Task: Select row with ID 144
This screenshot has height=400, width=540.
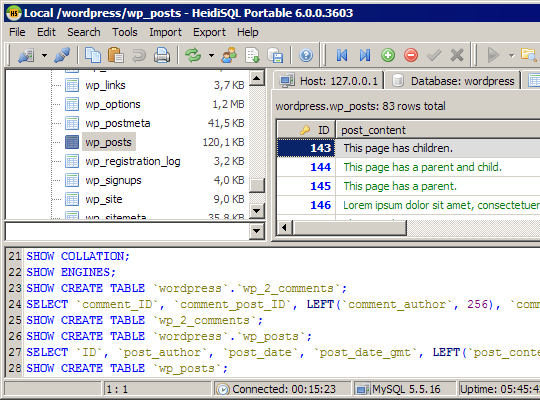Action: [x=306, y=167]
